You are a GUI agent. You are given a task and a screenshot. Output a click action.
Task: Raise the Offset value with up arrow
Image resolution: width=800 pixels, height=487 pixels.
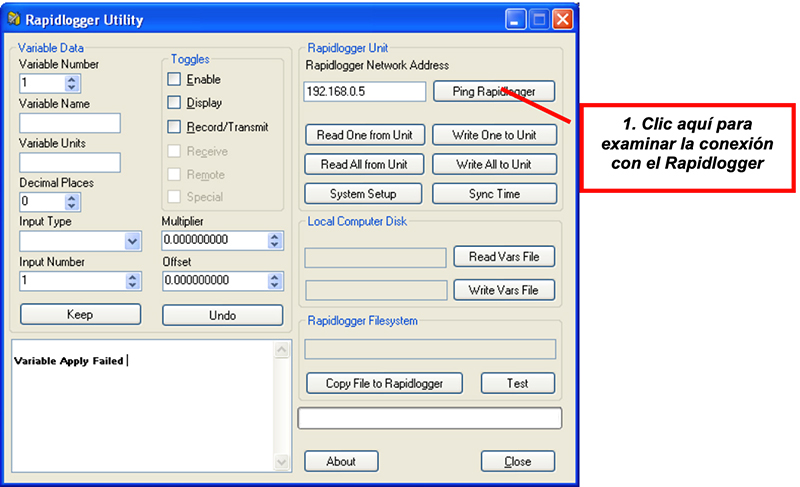(275, 277)
